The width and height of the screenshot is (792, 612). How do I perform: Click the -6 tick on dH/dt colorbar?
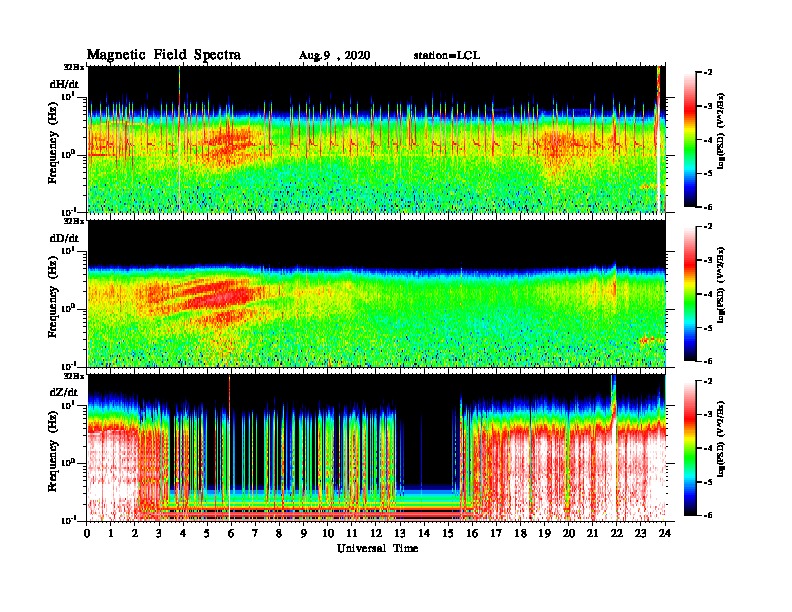(709, 207)
